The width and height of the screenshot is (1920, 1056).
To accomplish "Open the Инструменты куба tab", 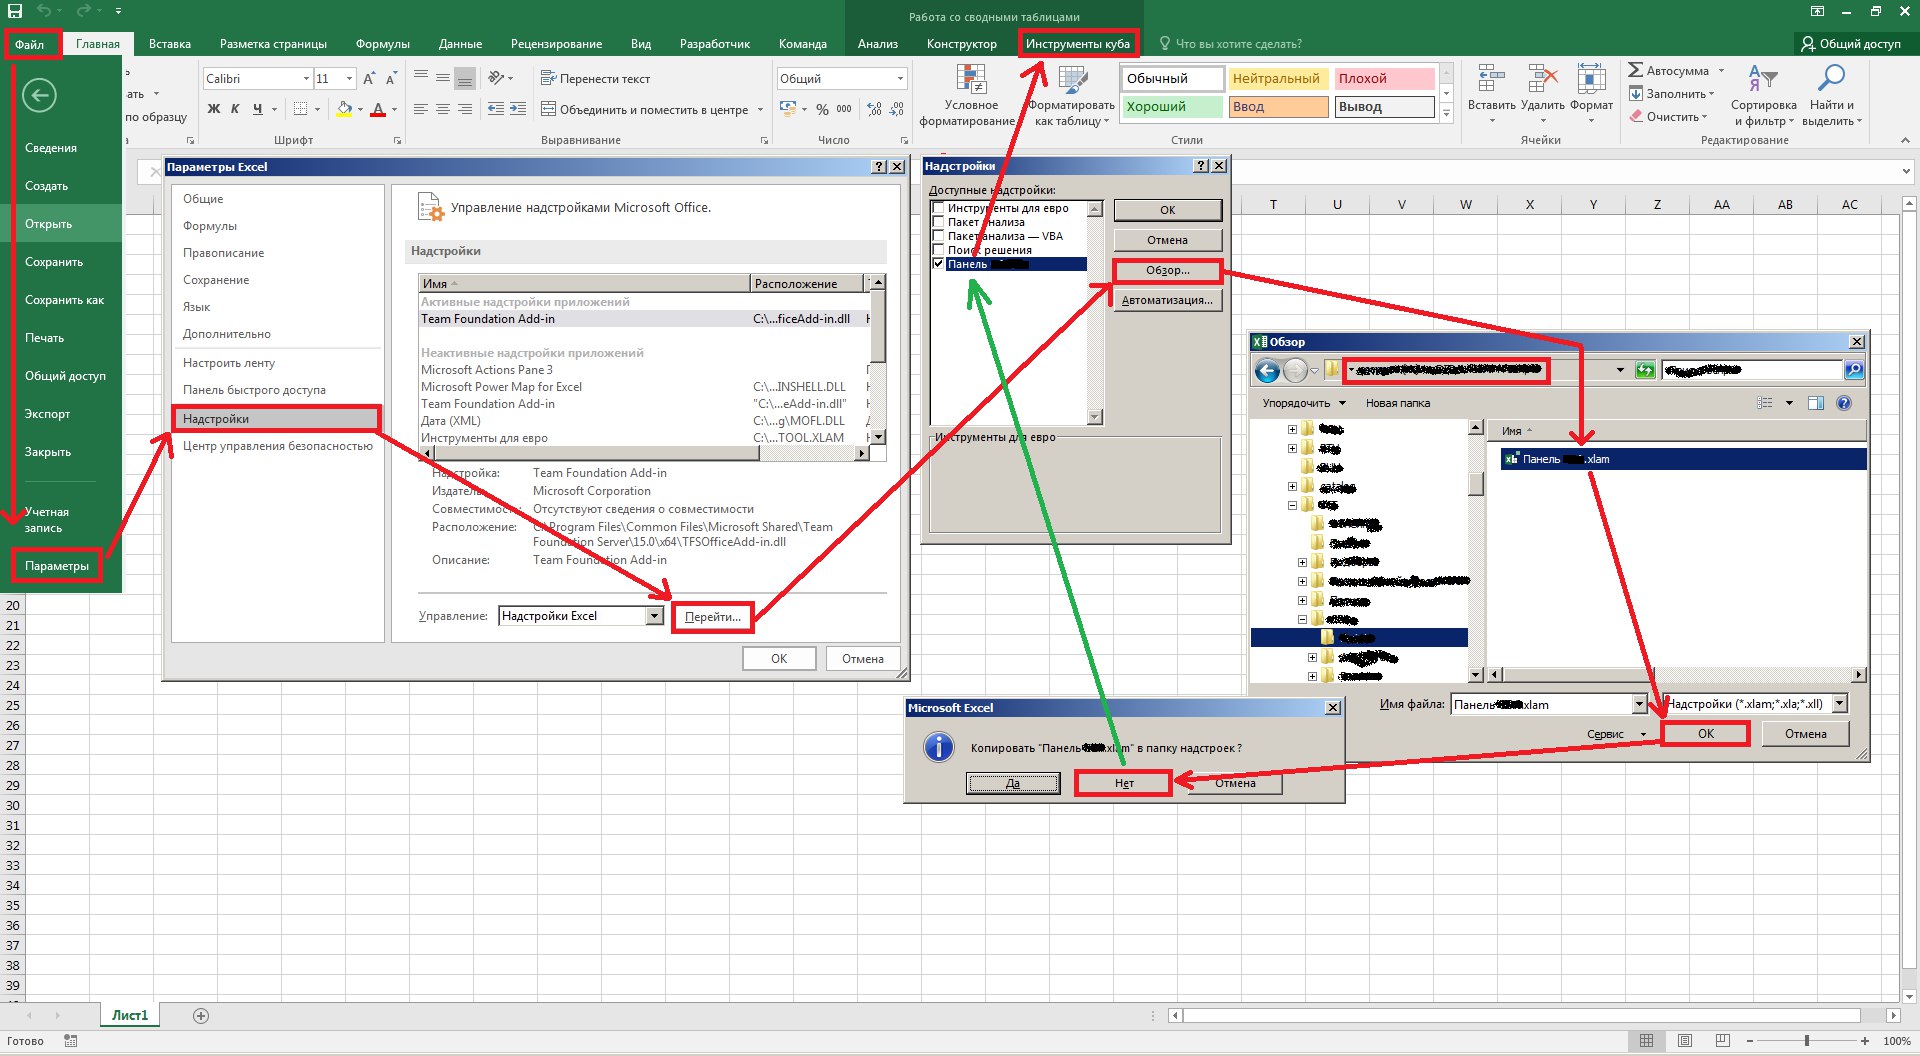I will point(1078,43).
